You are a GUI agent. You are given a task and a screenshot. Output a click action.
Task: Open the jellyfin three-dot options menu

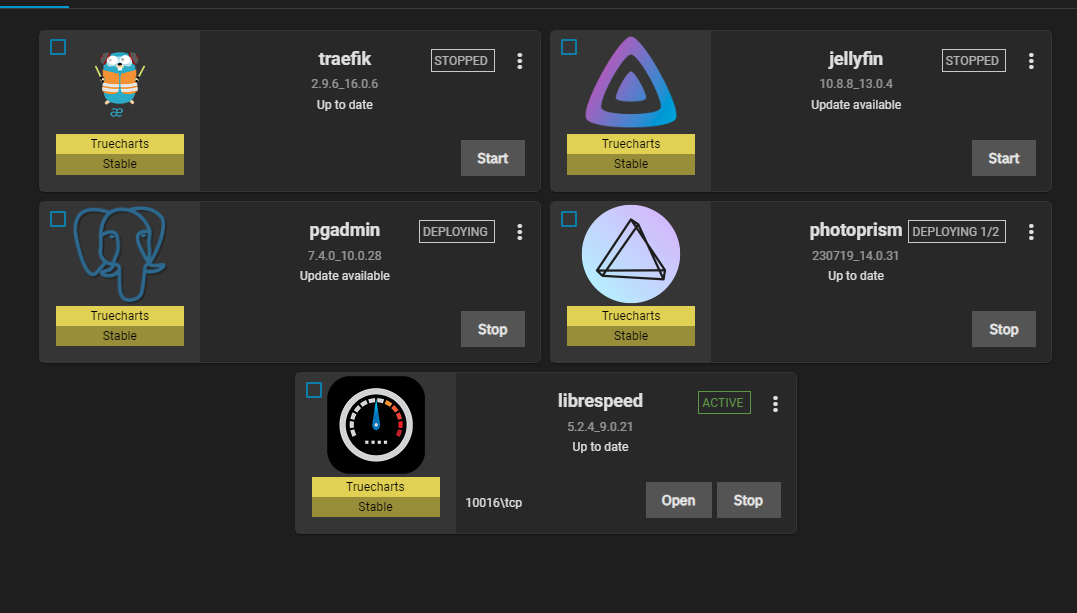(1031, 61)
